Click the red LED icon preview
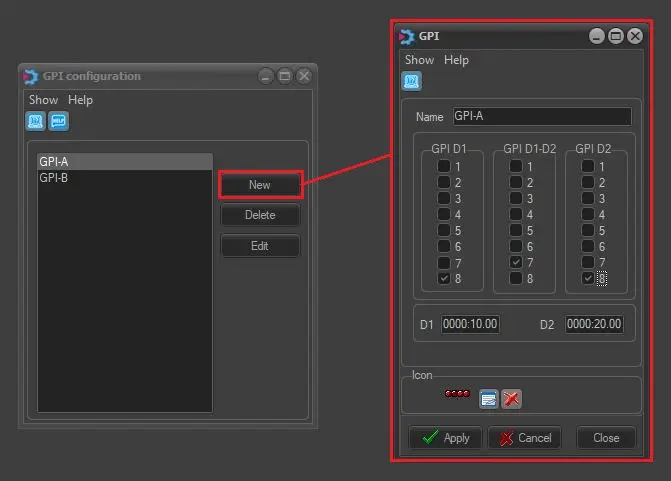This screenshot has width=671, height=481. [458, 394]
